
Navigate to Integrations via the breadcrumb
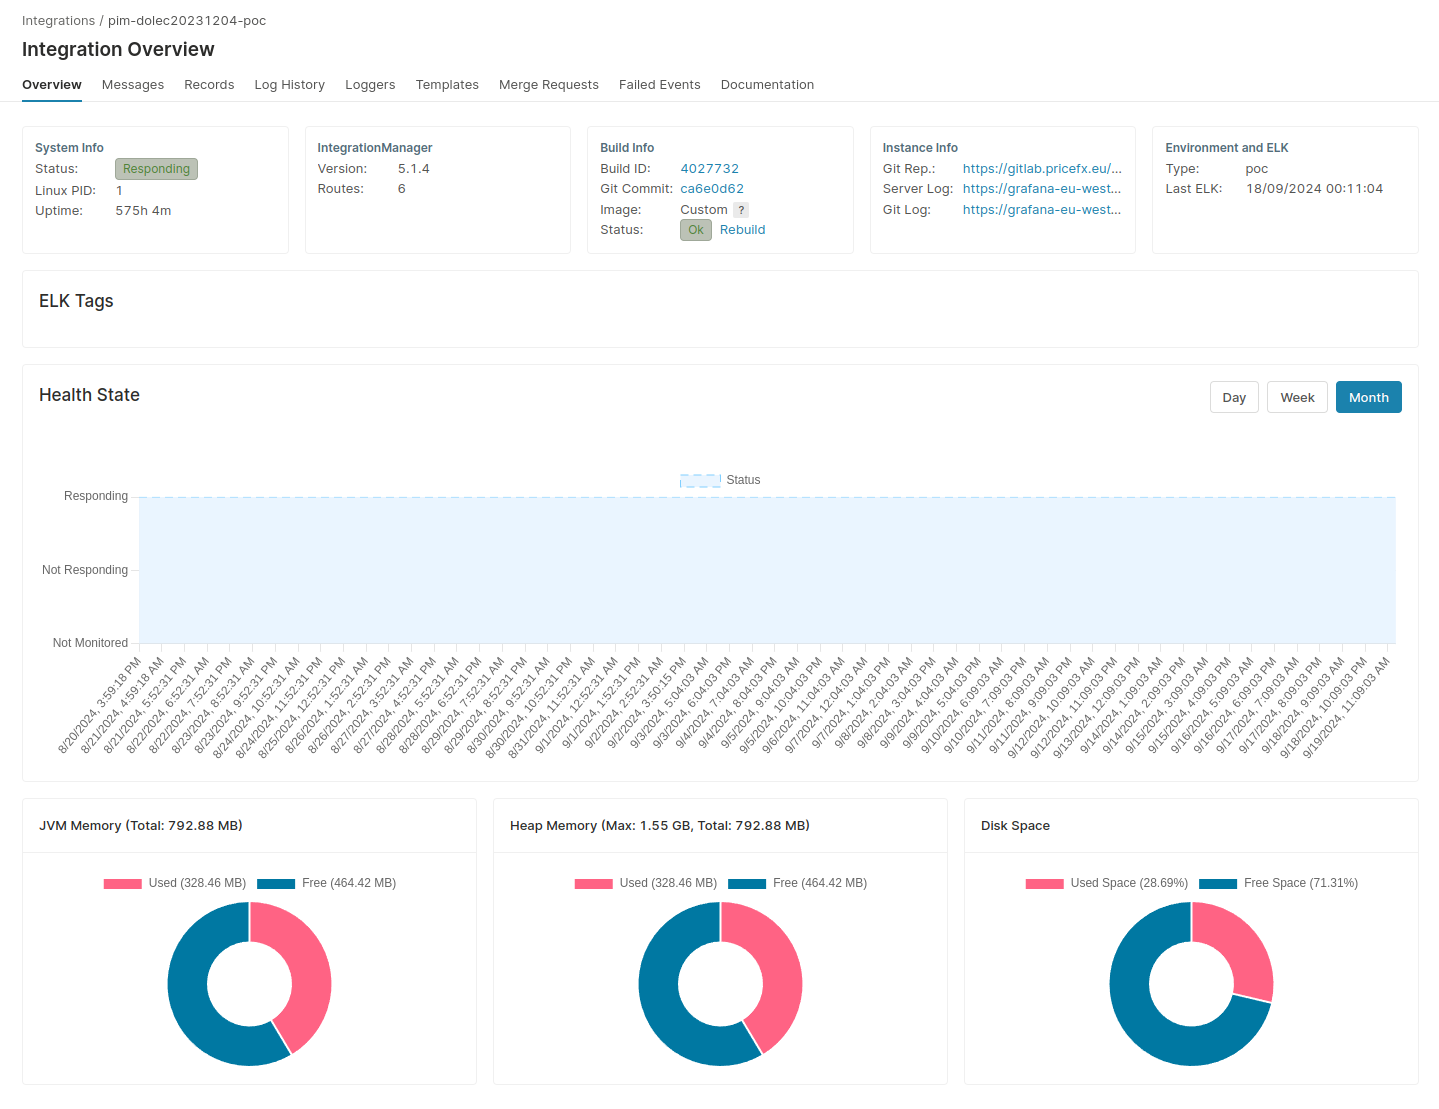[58, 20]
